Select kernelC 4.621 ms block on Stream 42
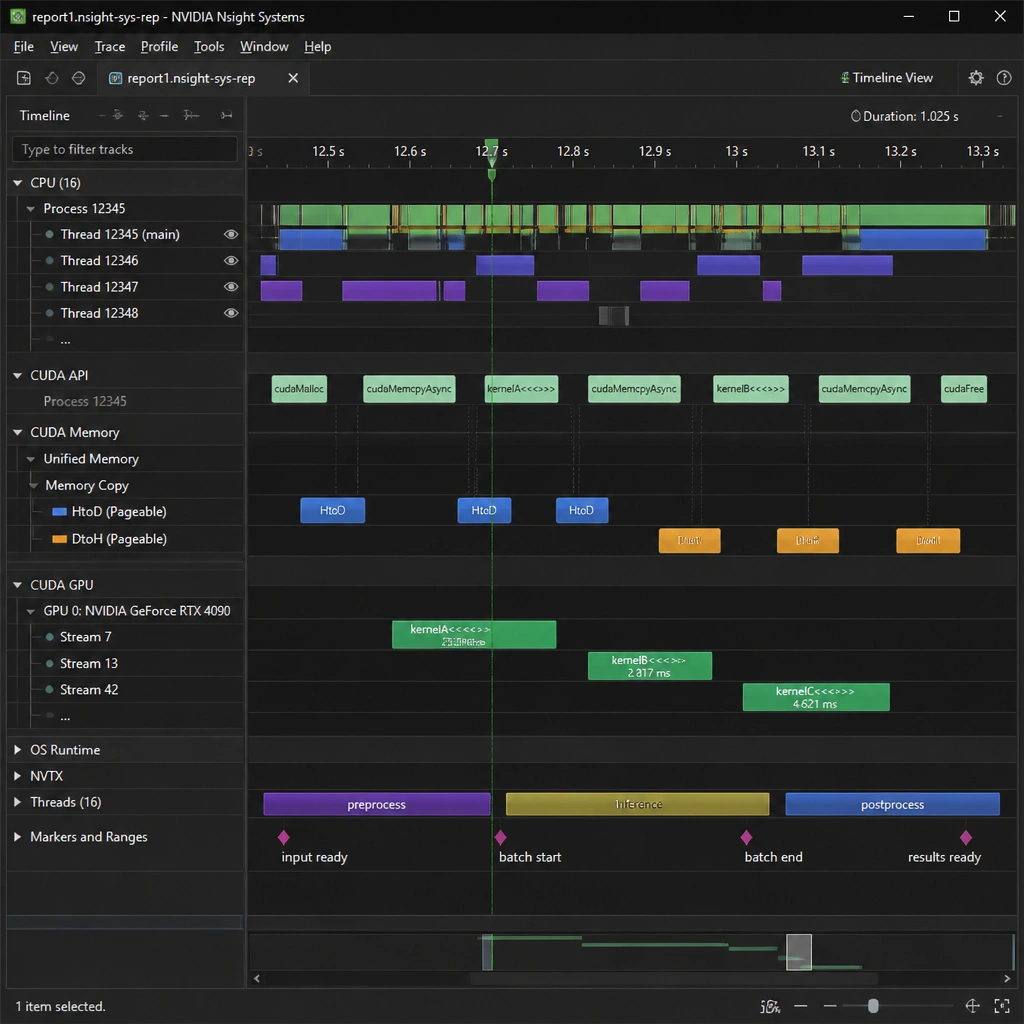The width and height of the screenshot is (1024, 1024). pyautogui.click(x=816, y=697)
